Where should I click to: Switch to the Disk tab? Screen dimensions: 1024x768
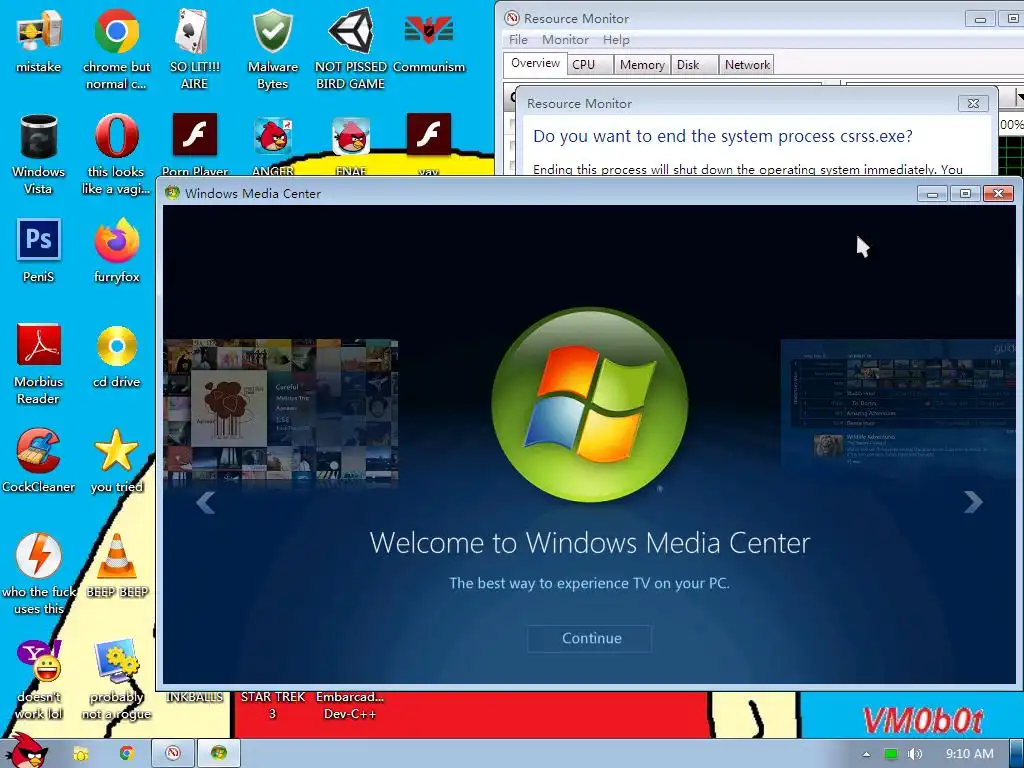click(695, 65)
